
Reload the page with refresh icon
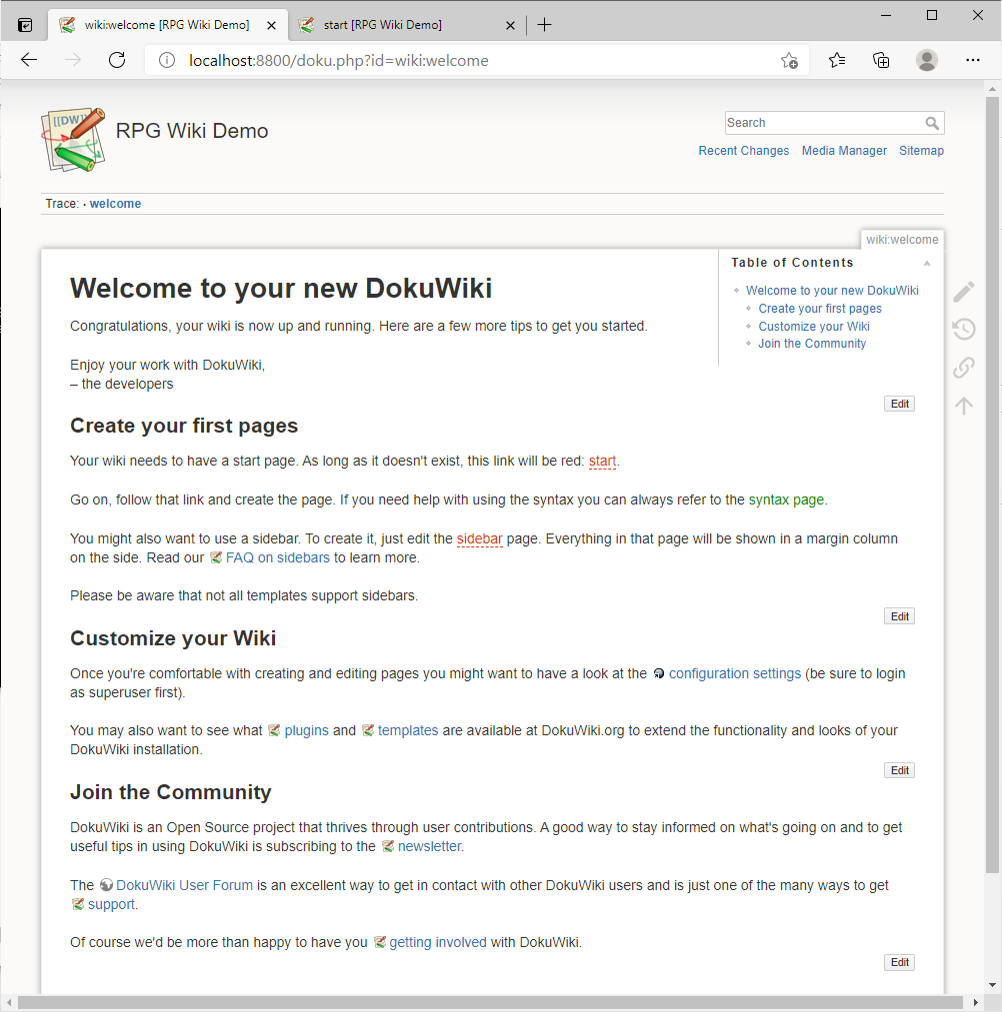(x=117, y=60)
